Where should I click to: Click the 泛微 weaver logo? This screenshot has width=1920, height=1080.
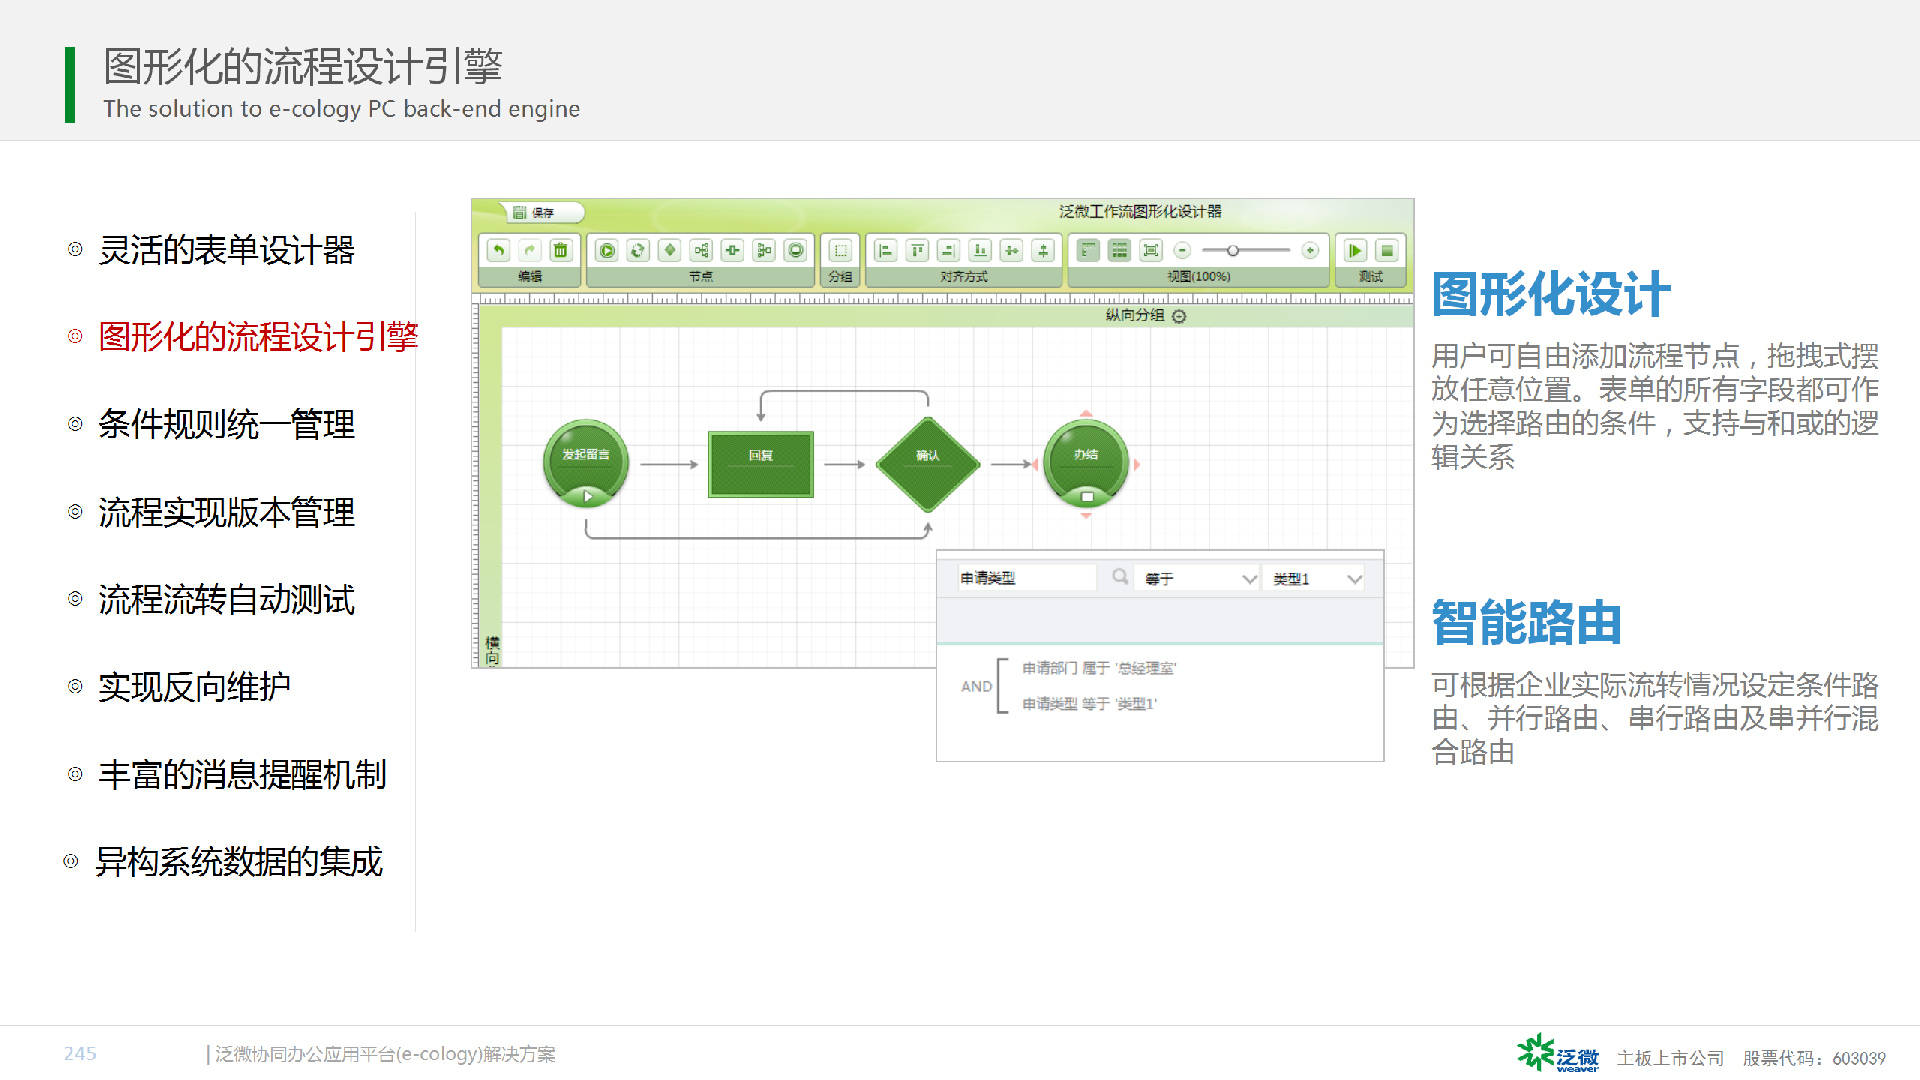coord(1558,1054)
